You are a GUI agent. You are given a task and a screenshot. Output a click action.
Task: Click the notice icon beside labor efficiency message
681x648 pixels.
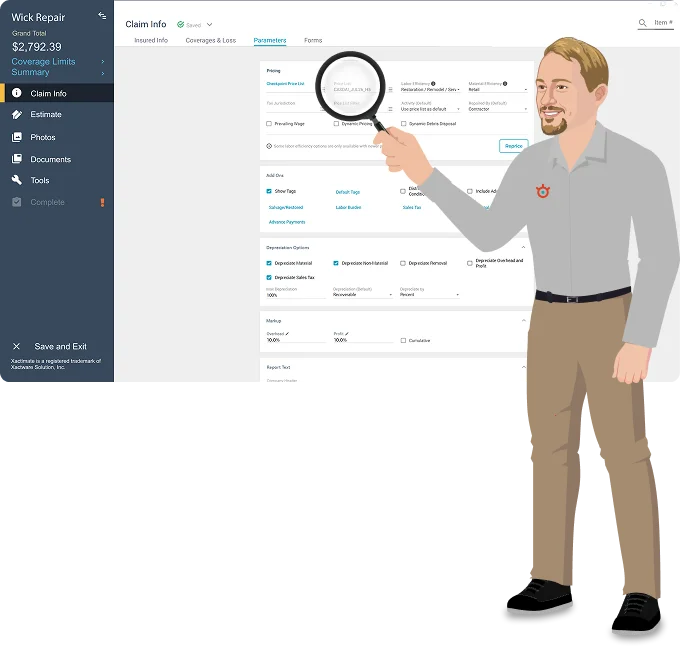click(x=269, y=146)
